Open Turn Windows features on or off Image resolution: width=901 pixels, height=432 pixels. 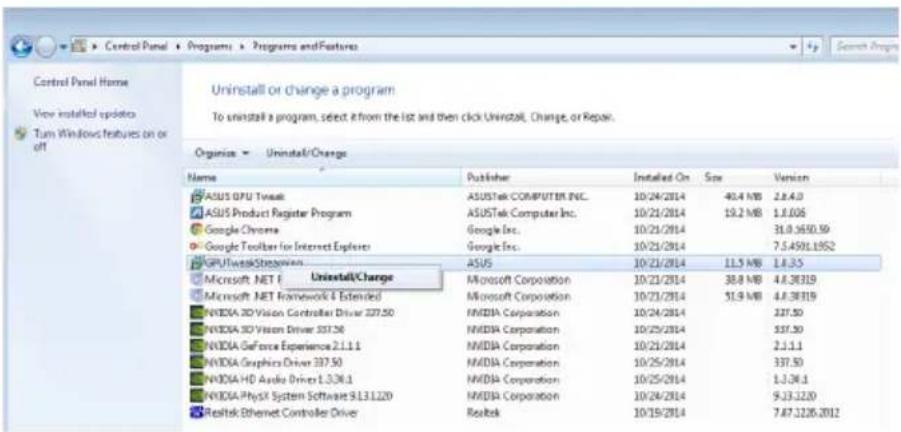[x=100, y=141]
